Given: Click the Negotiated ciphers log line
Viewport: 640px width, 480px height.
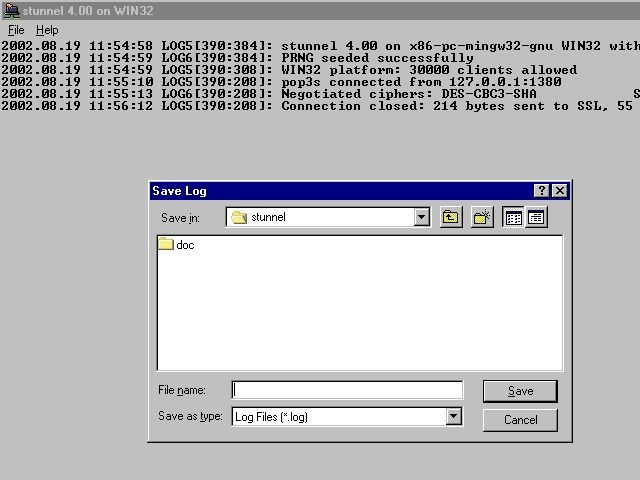Looking at the screenshot, I should point(320,94).
